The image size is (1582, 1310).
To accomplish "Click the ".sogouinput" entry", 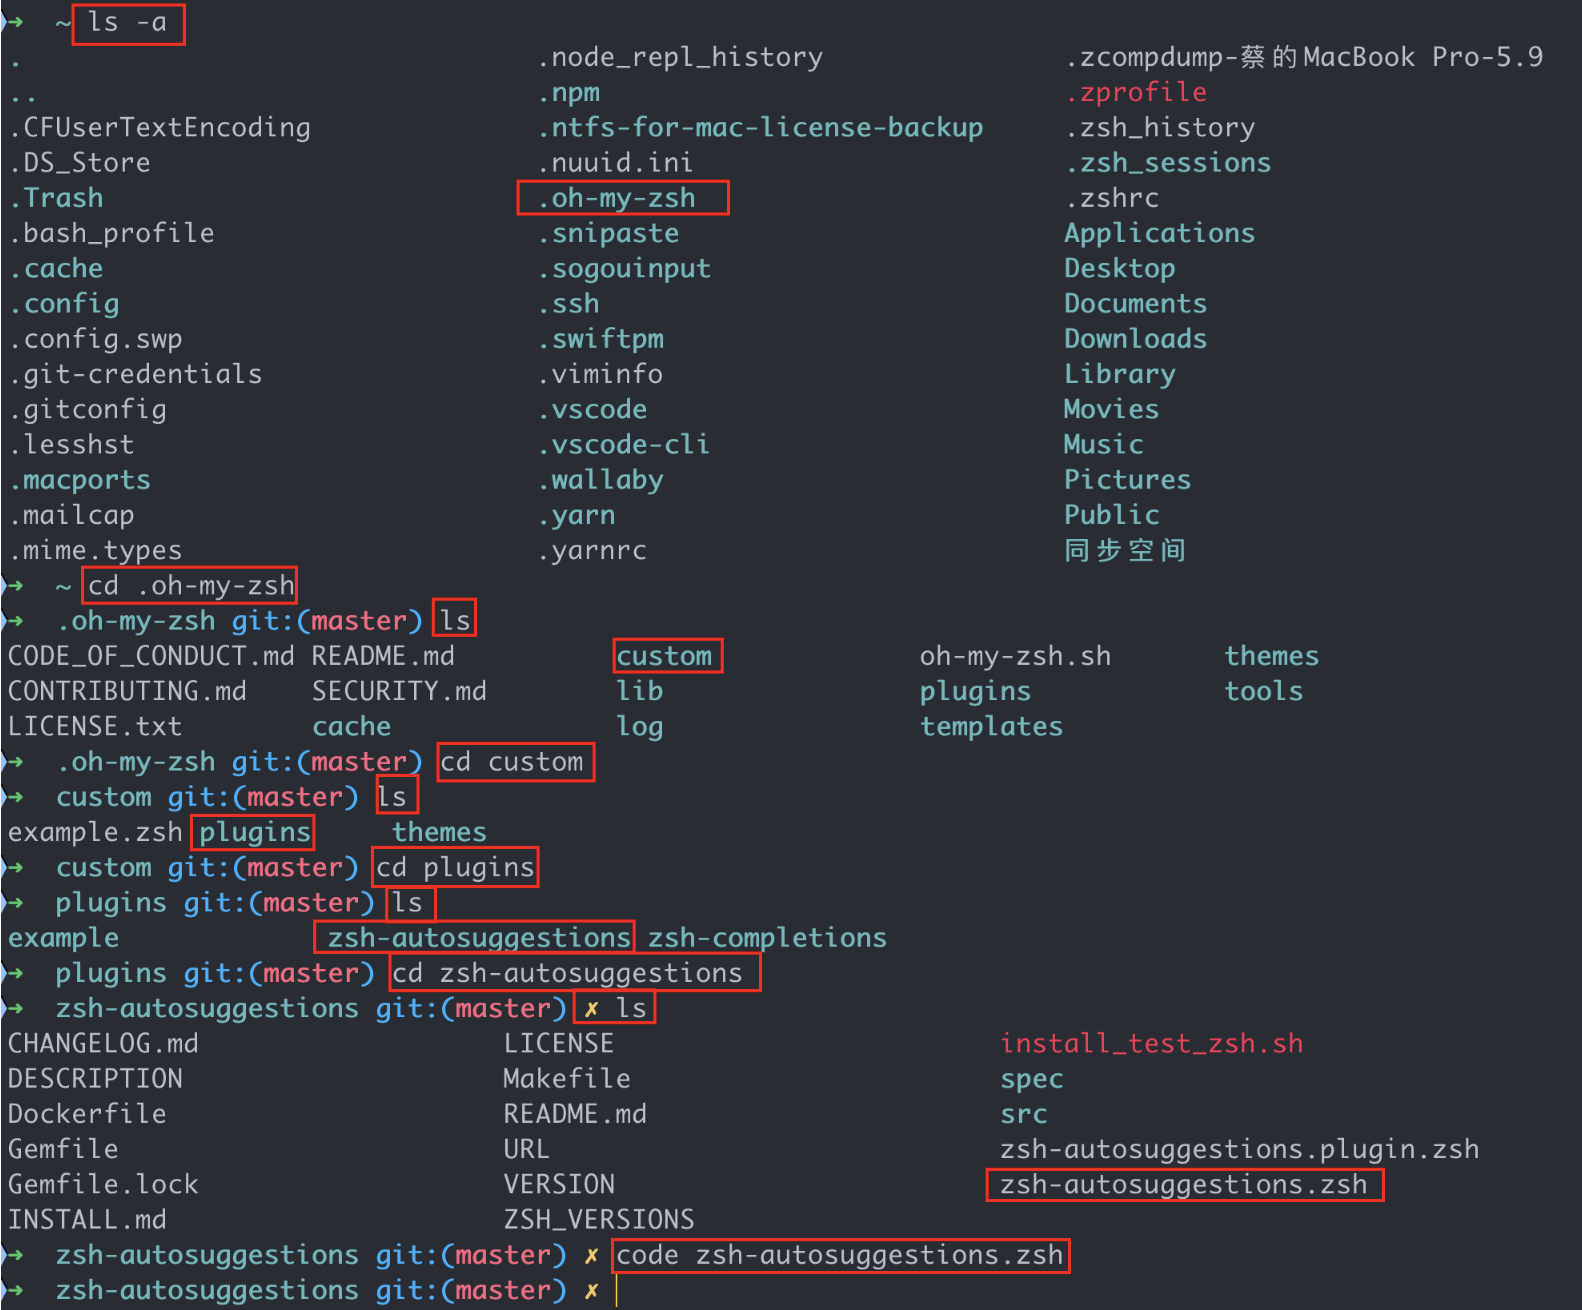I will pos(625,268).
